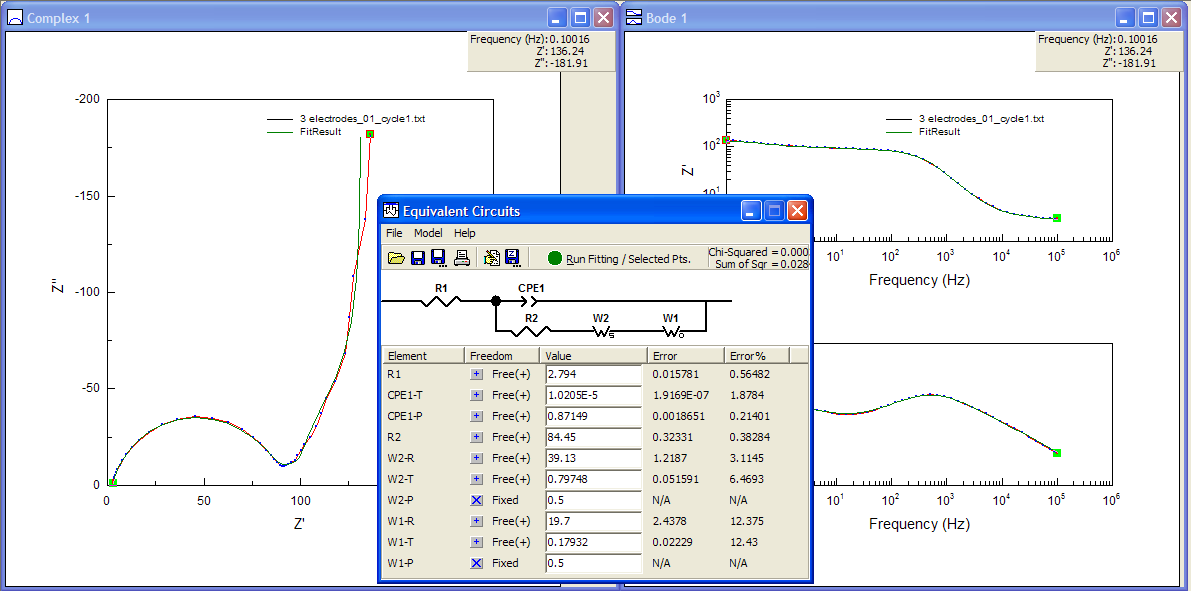Edit CPE1-T value field 1.0205E-5
Viewport: 1191px width, 591px height.
point(594,395)
